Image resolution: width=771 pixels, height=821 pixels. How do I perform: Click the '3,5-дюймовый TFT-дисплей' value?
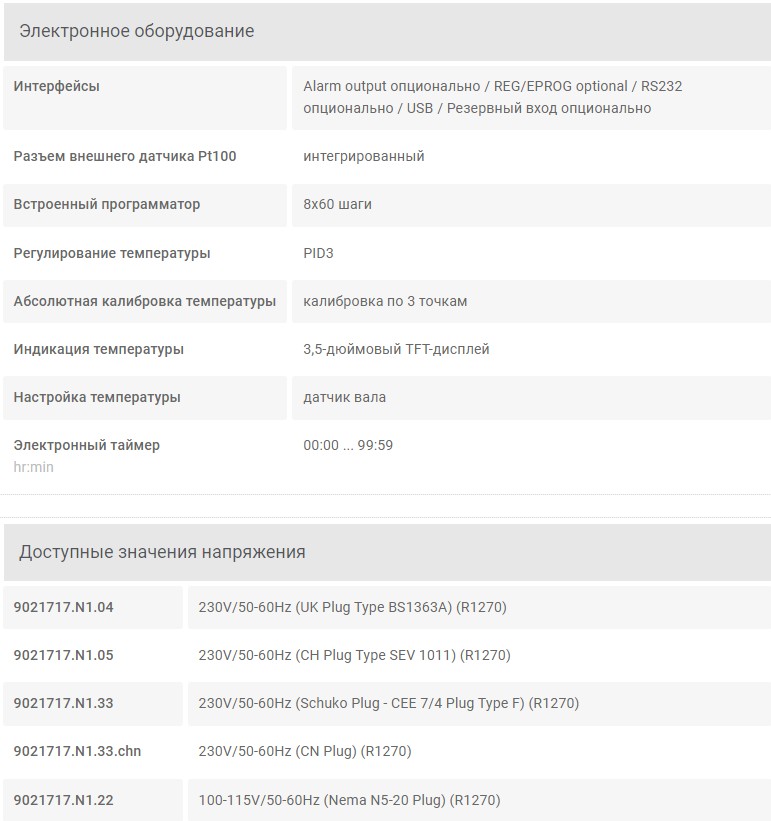coord(396,349)
